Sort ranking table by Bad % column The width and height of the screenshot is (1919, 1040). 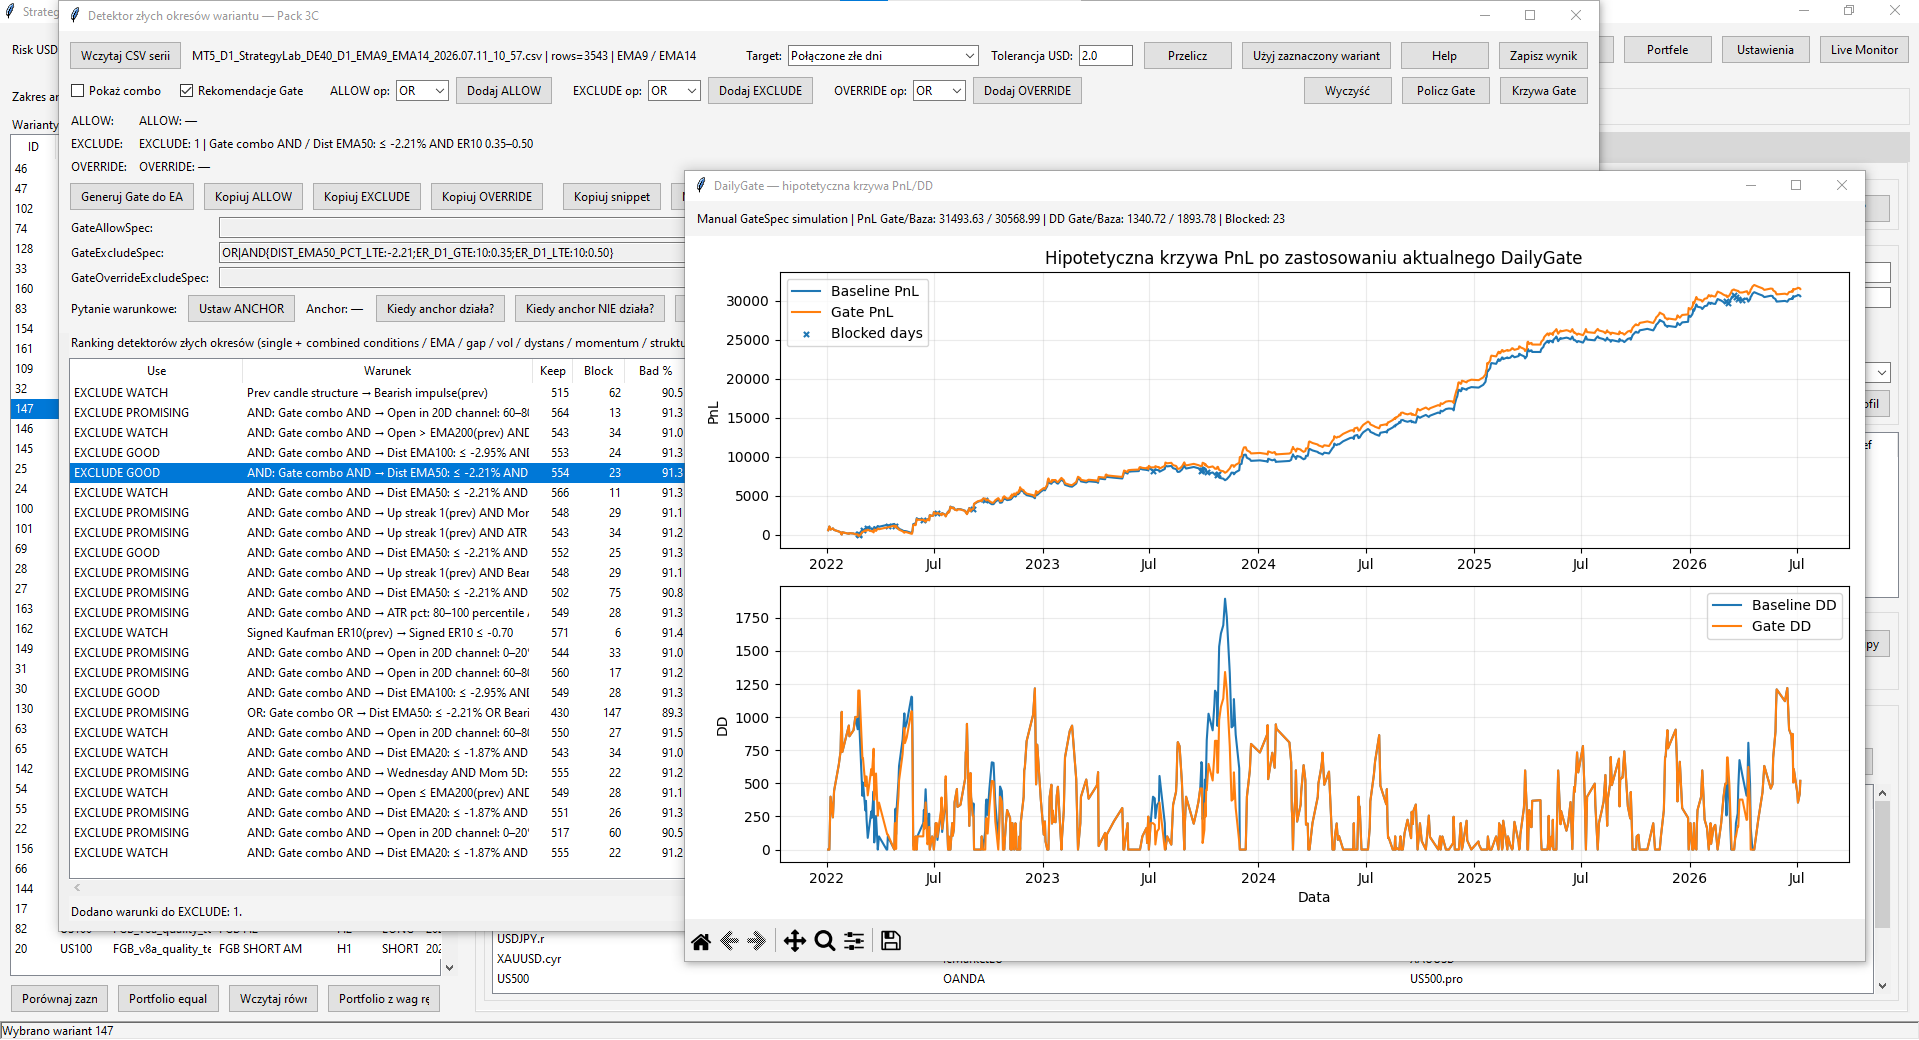pyautogui.click(x=656, y=371)
